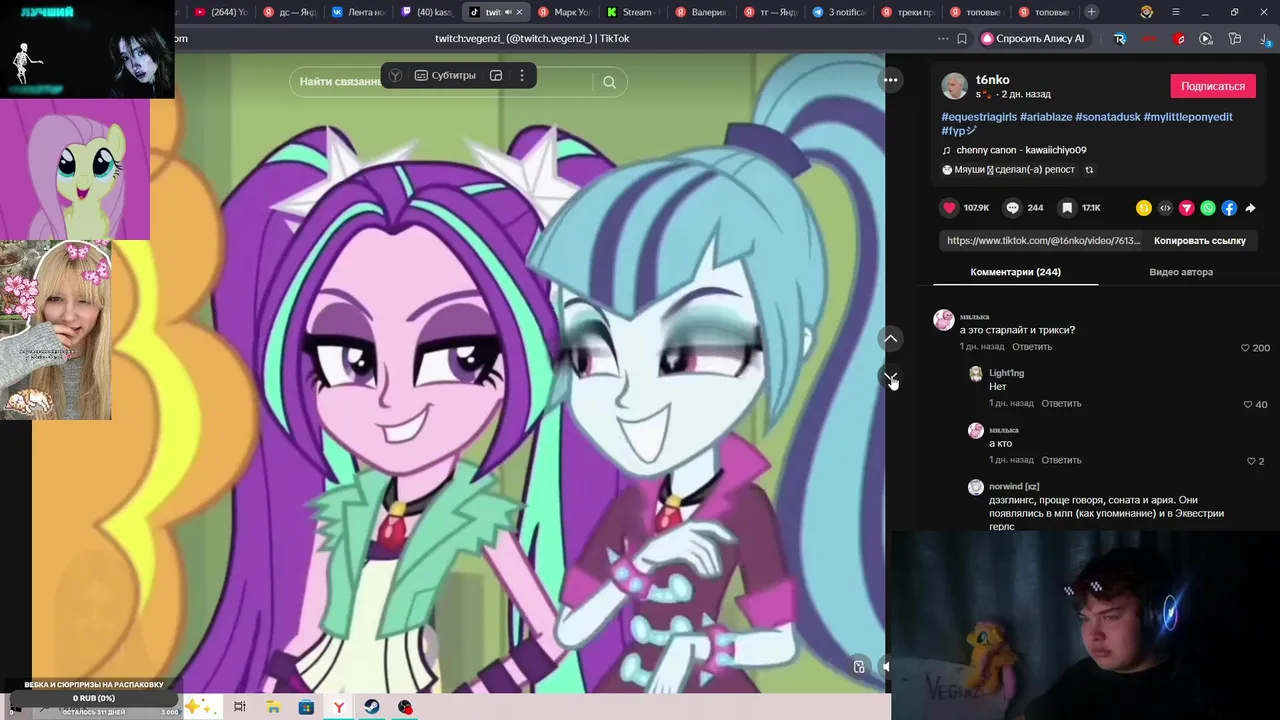Image resolution: width=1280 pixels, height=720 pixels.
Task: Click the TikTok video URL field
Action: 1043,241
